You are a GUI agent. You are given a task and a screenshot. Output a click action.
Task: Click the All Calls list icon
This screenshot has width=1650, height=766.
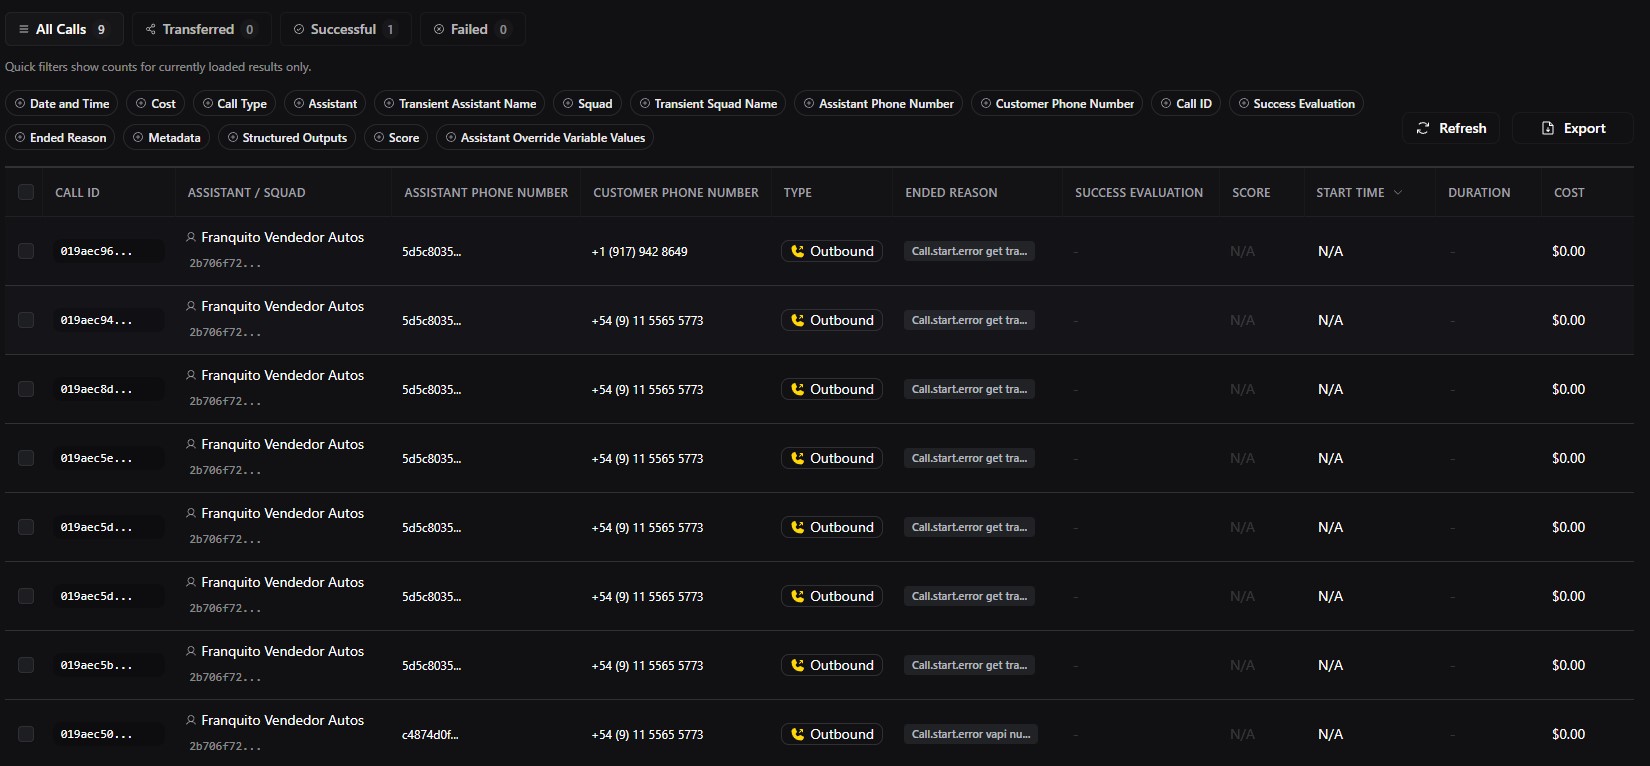click(x=24, y=29)
